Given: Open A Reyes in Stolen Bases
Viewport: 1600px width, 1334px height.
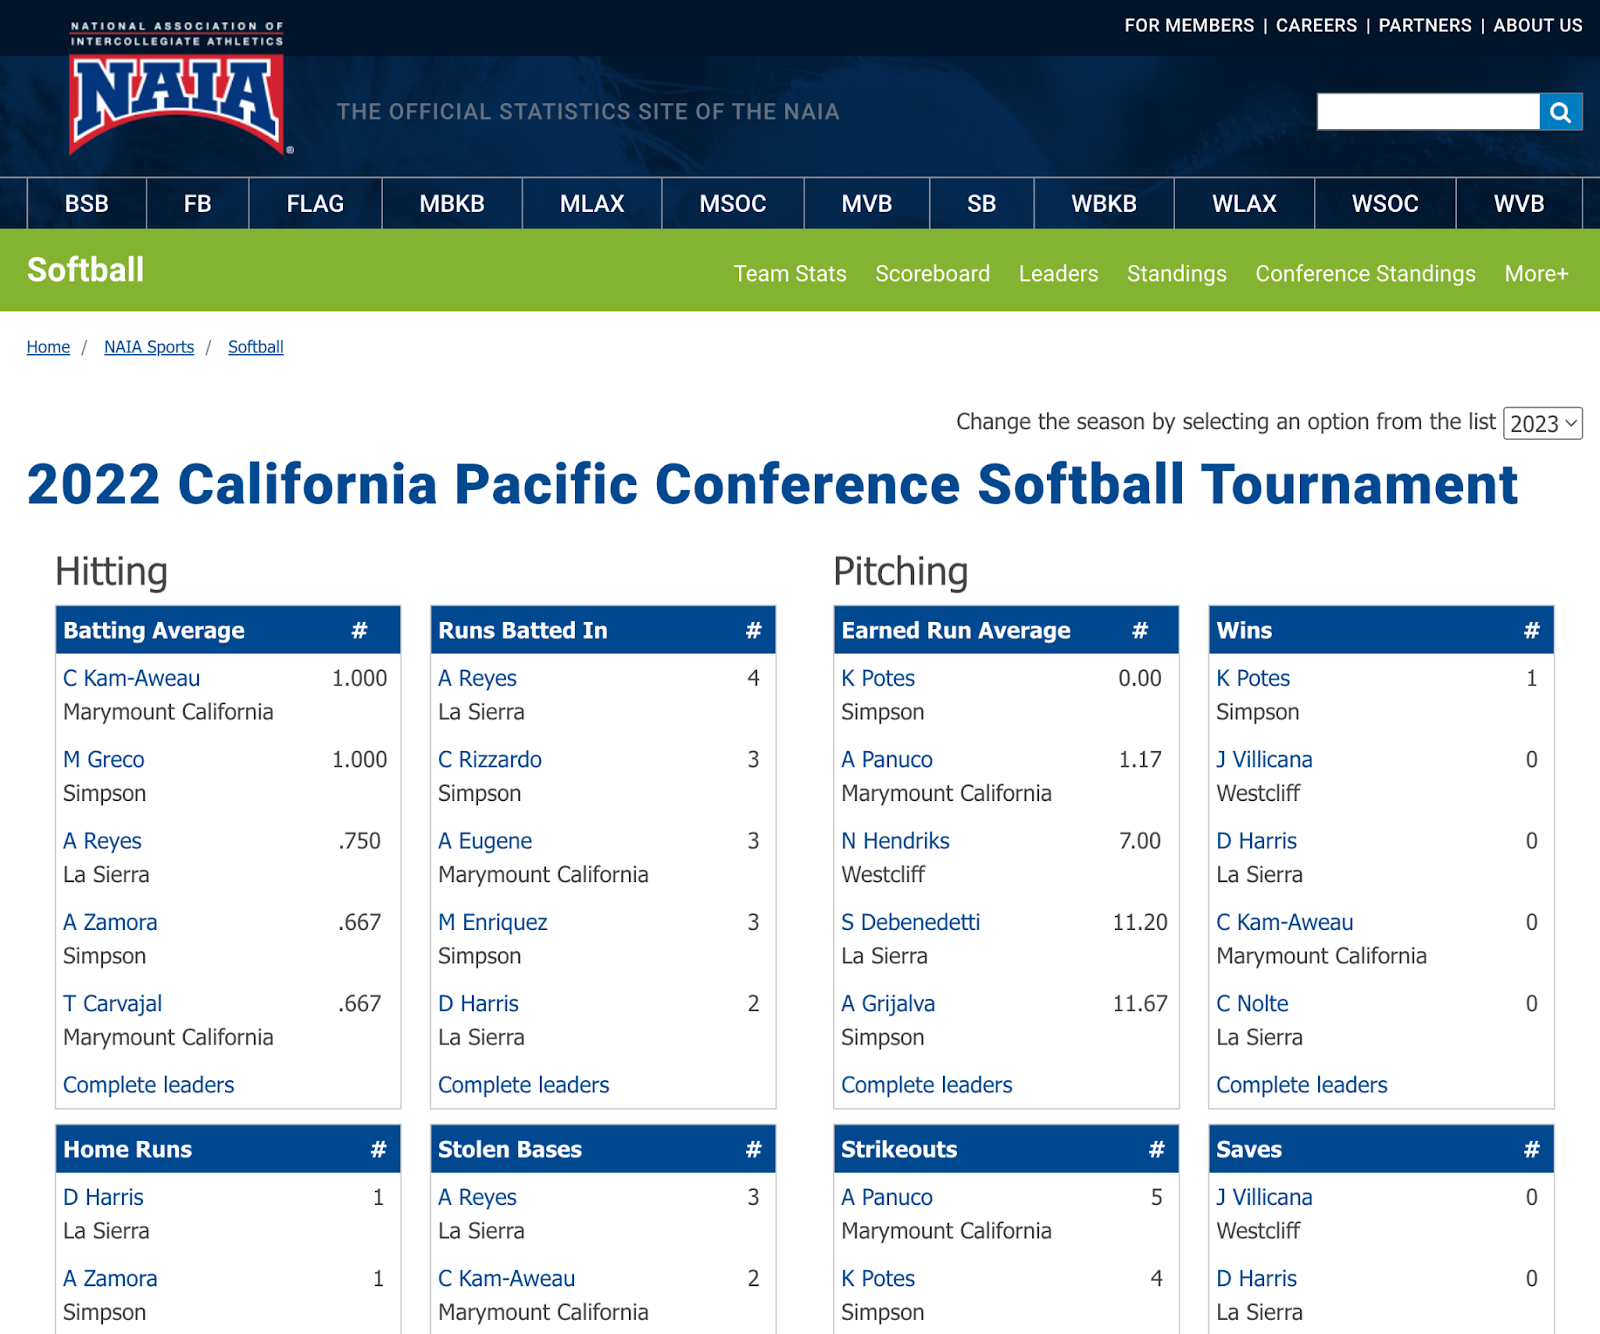Looking at the screenshot, I should pos(478,1197).
